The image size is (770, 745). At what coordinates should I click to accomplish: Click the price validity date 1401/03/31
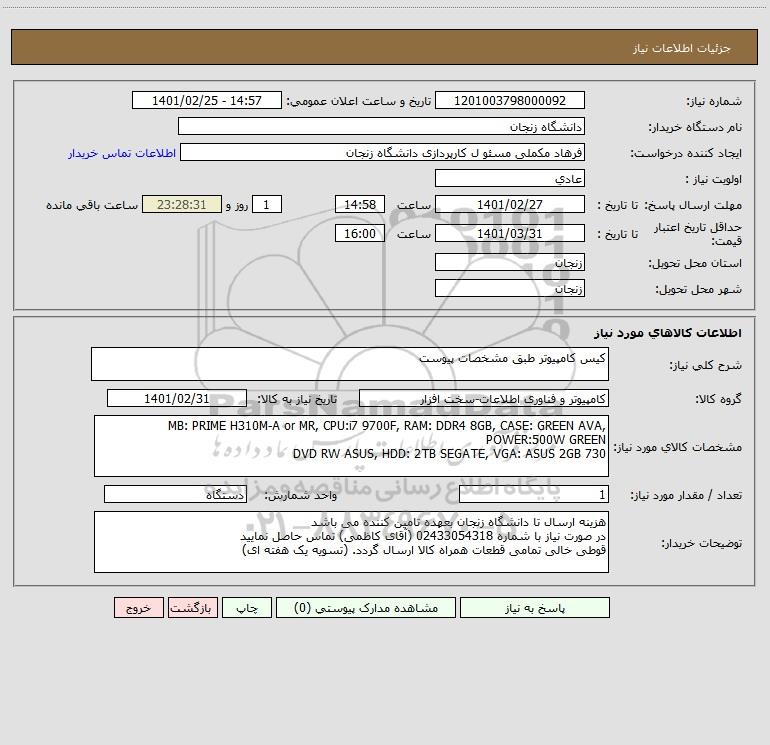510,234
